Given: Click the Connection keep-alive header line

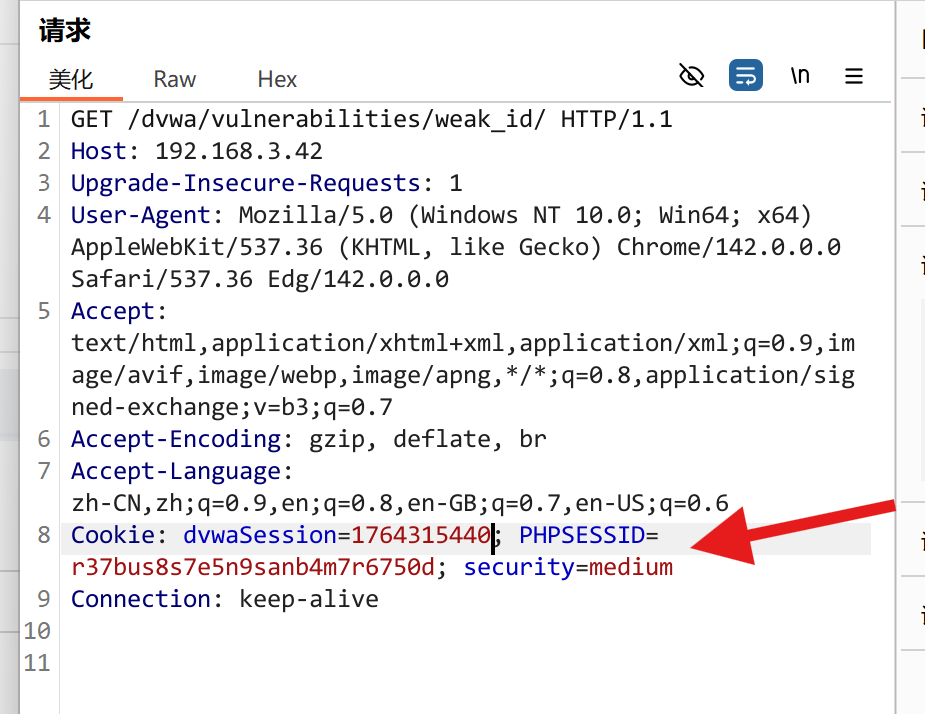Looking at the screenshot, I should tap(225, 599).
